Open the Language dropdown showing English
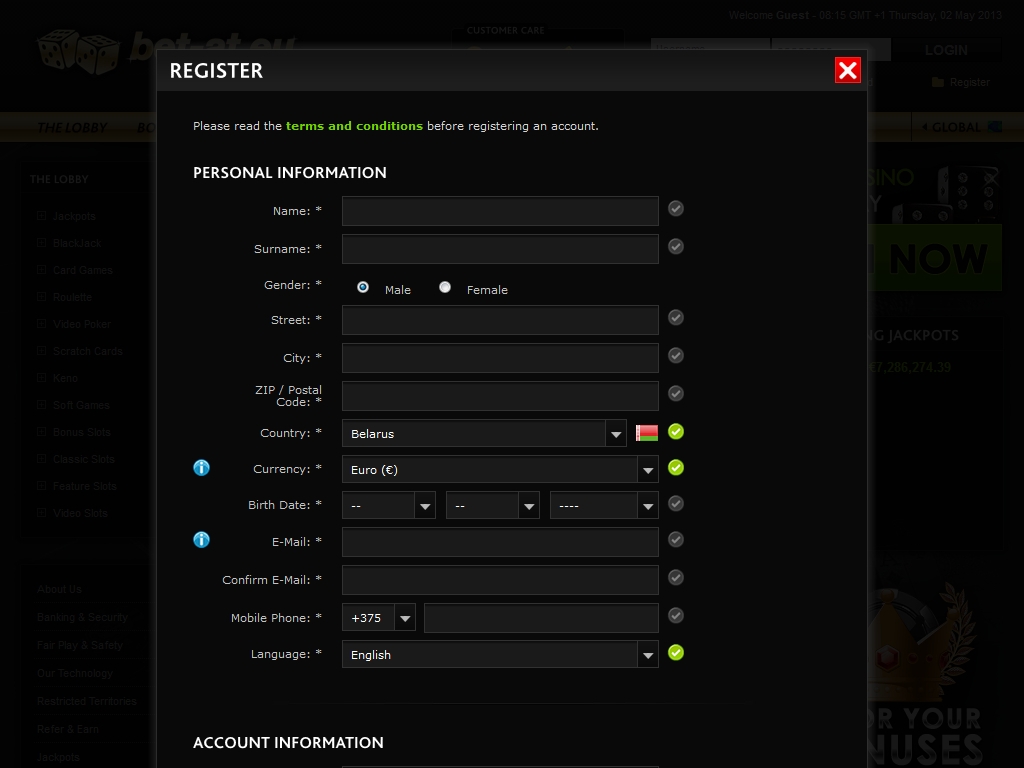This screenshot has width=1024, height=768. 499,655
